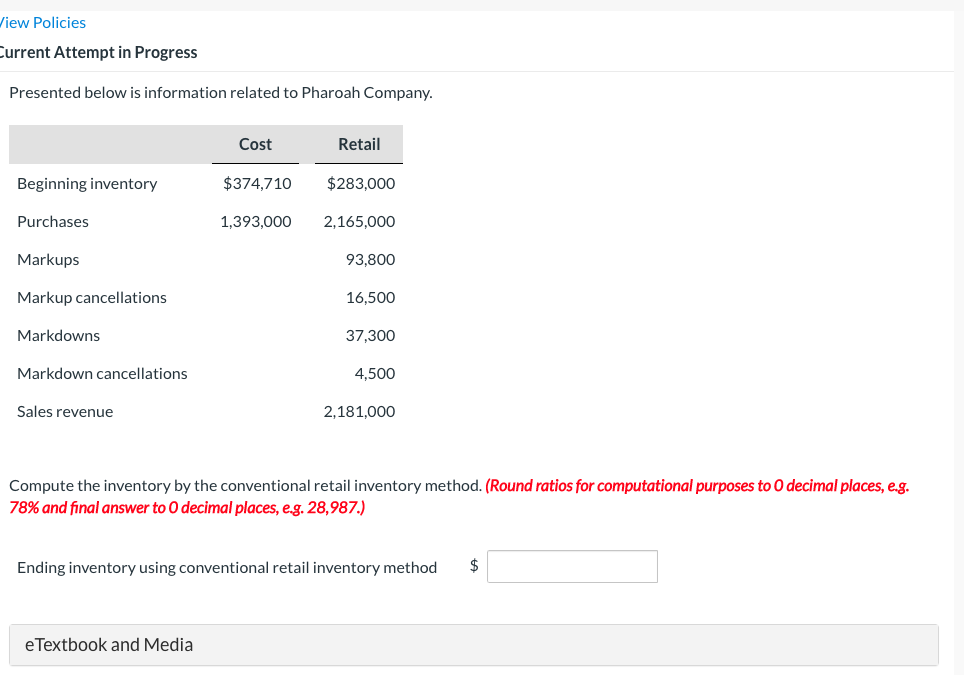This screenshot has width=964, height=675.
Task: Click the 16,500 markup cancellations value
Action: (x=370, y=297)
